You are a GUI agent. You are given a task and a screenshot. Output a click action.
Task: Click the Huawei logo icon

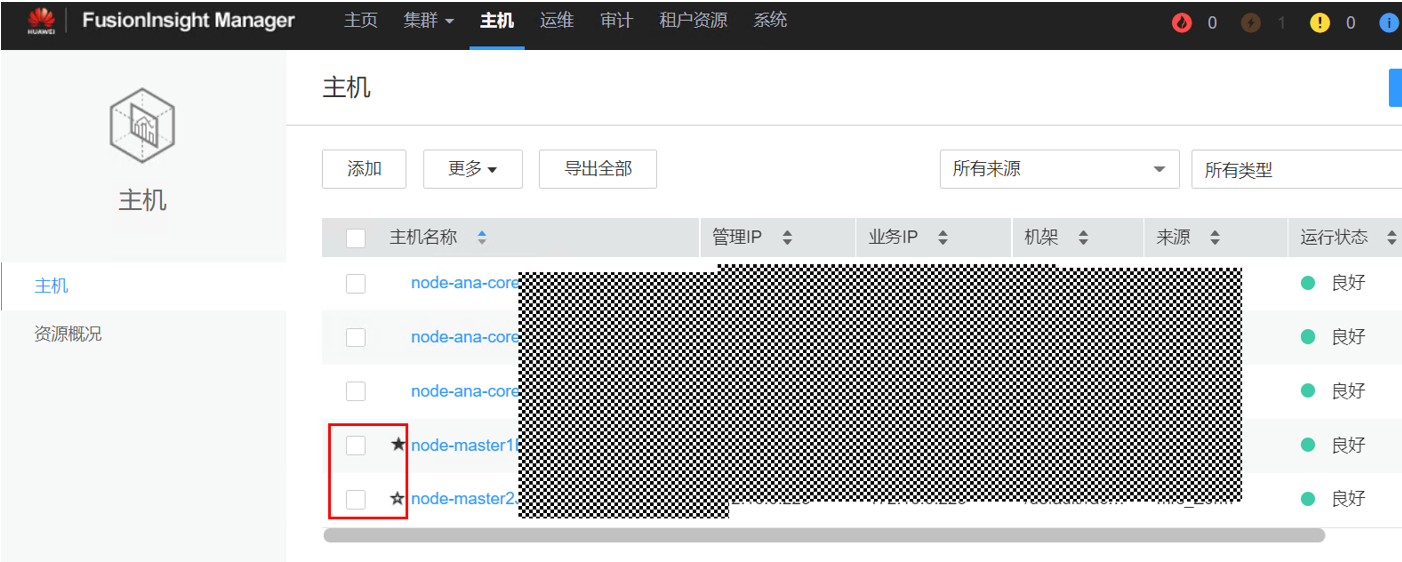41,22
